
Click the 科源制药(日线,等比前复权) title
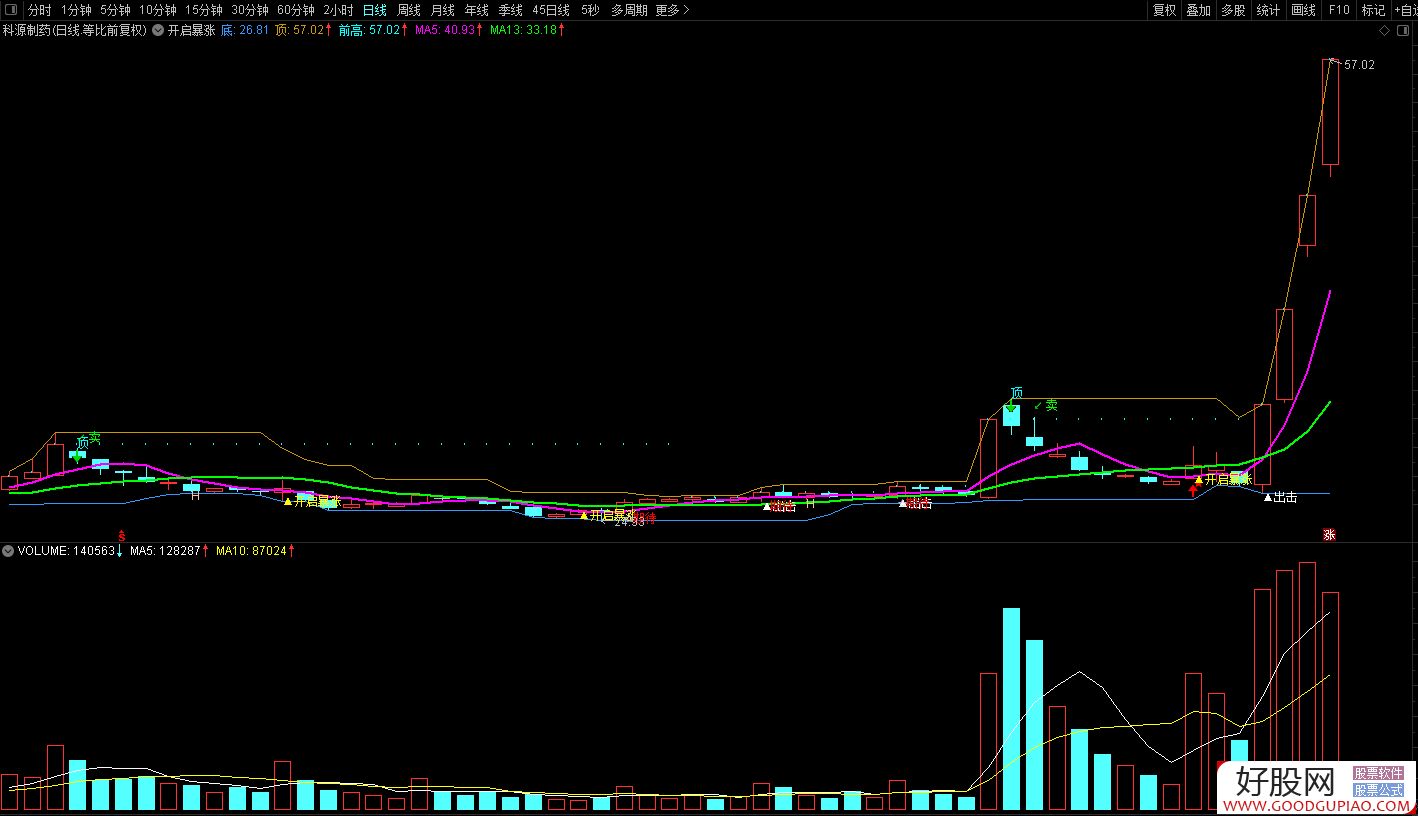pos(75,30)
